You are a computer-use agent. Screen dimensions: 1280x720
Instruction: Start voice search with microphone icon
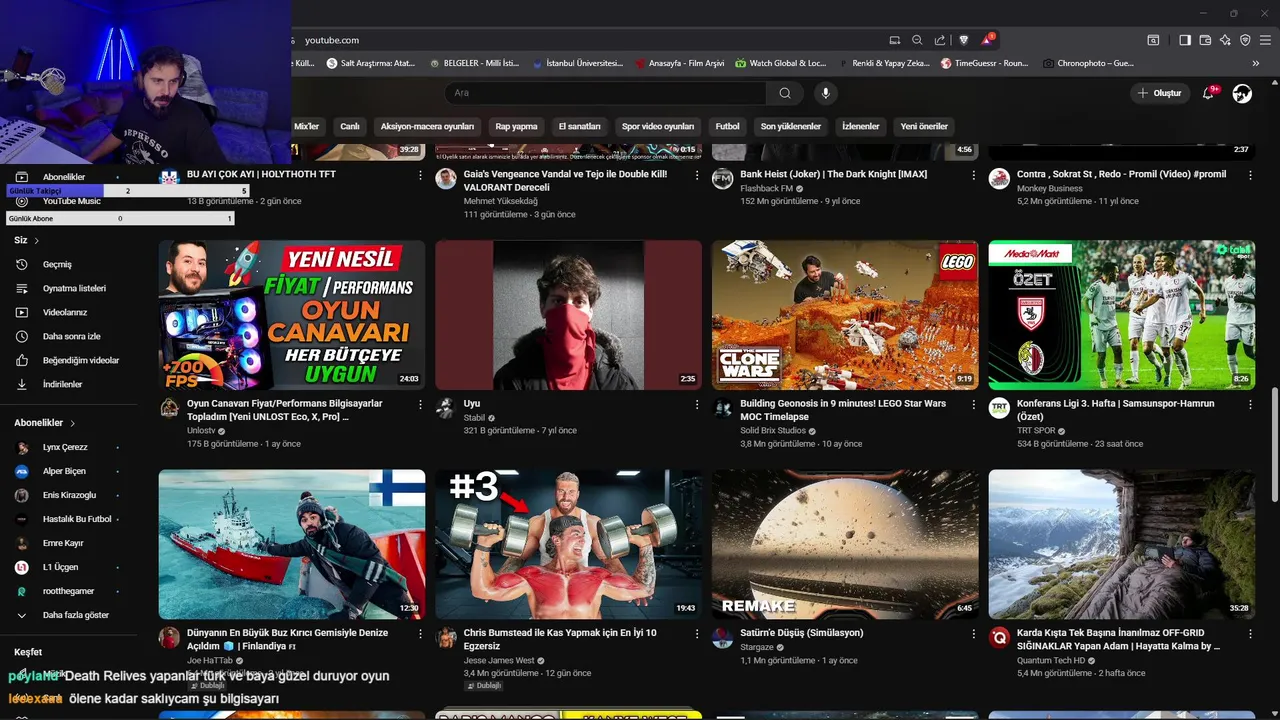(825, 93)
